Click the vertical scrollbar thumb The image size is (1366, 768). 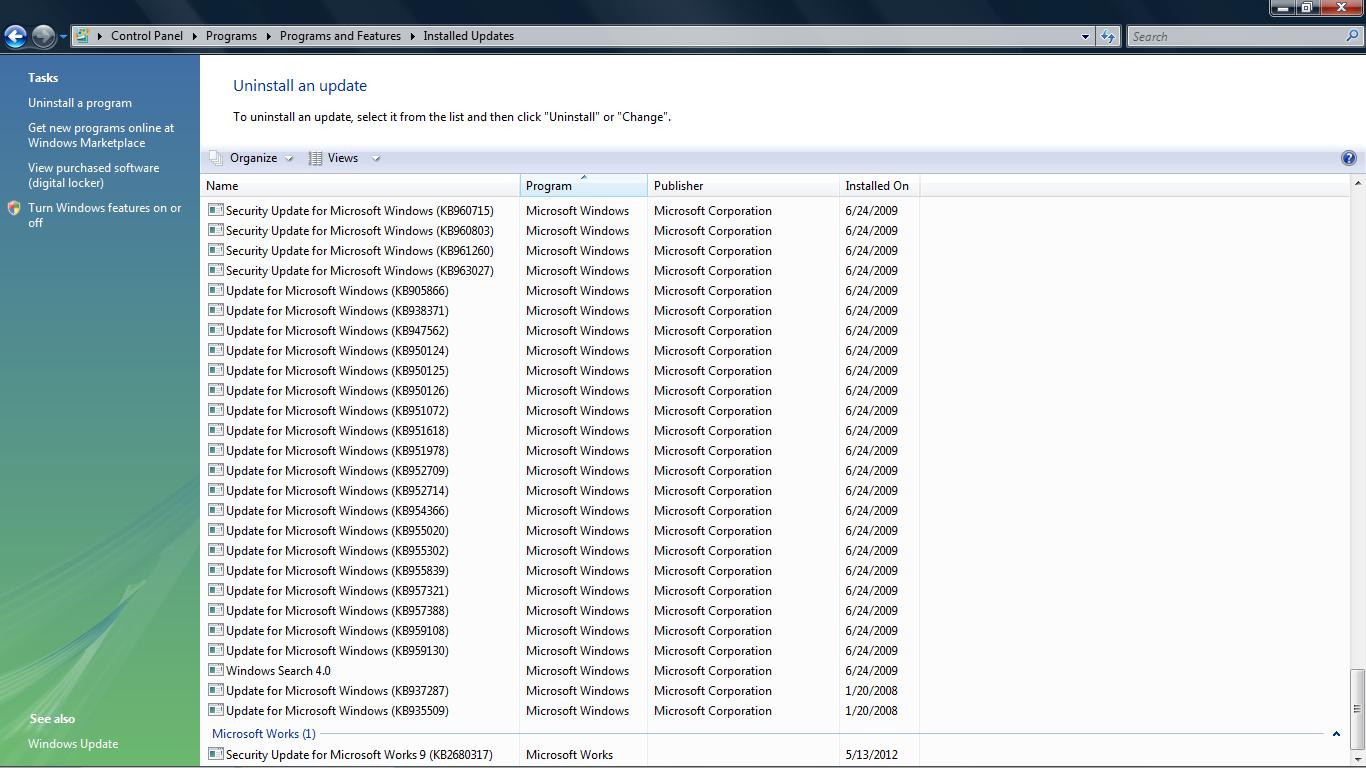[1357, 707]
